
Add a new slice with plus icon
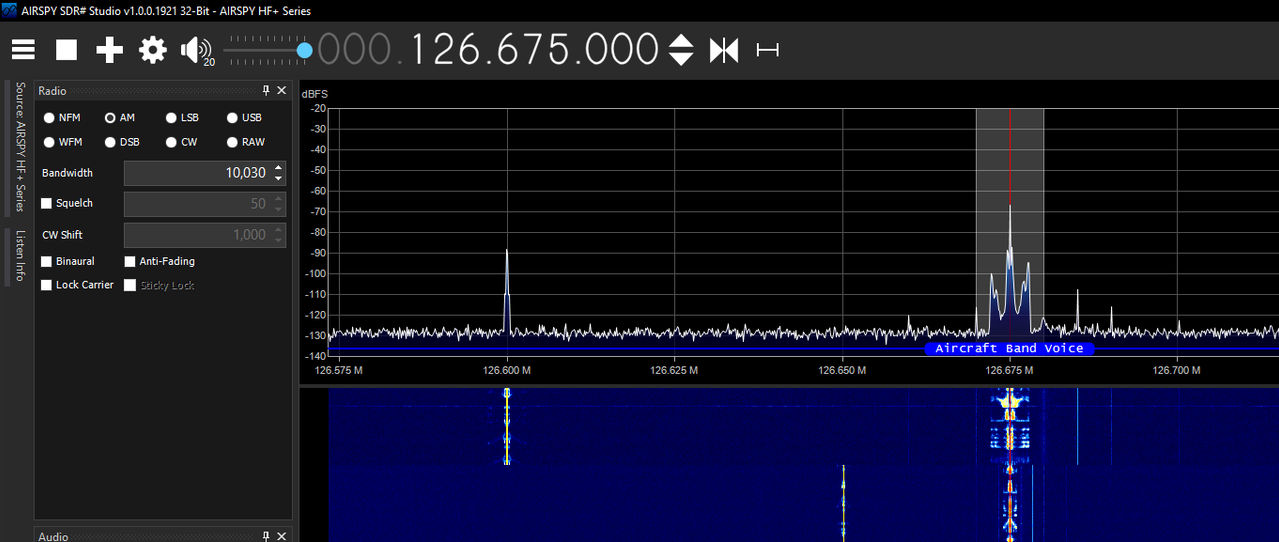[109, 49]
